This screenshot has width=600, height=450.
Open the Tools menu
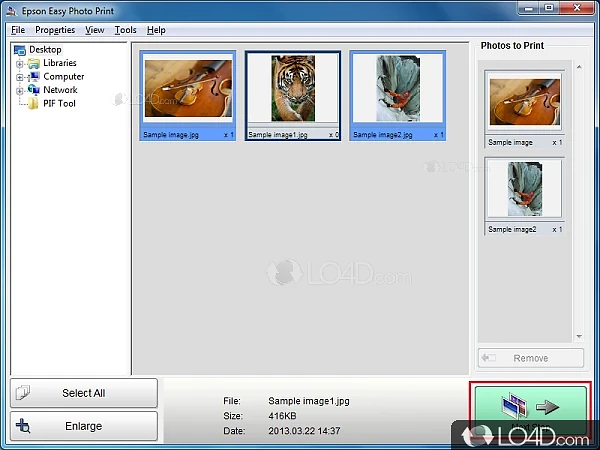(126, 30)
